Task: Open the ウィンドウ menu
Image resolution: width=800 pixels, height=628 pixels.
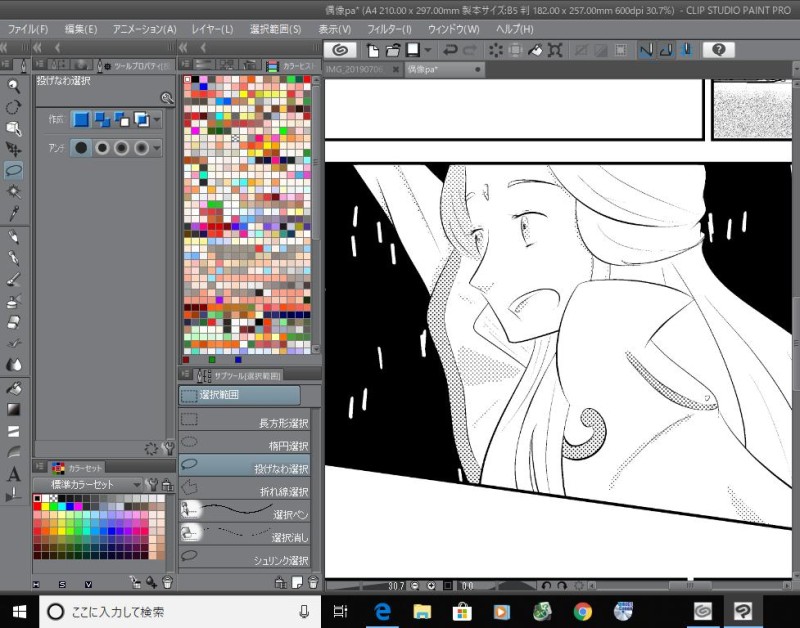Action: coord(454,29)
